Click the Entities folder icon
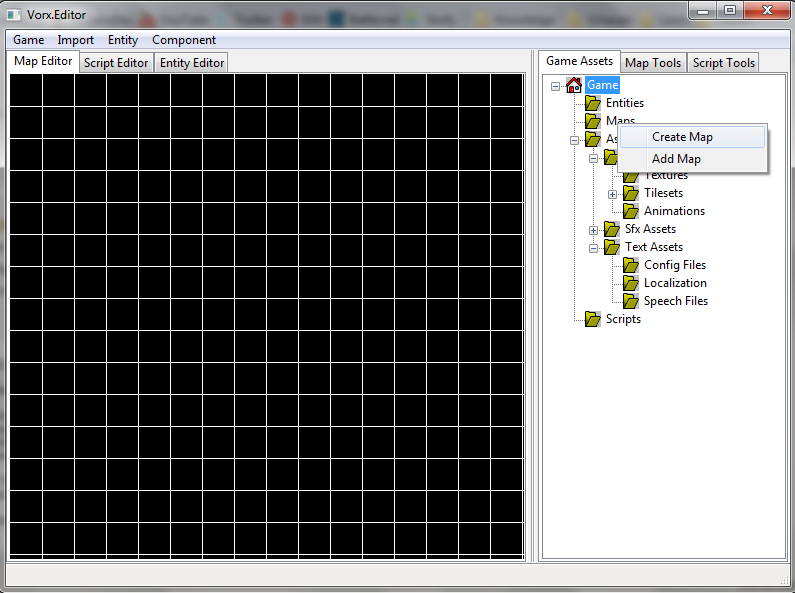Image resolution: width=795 pixels, height=593 pixels. pyautogui.click(x=593, y=103)
